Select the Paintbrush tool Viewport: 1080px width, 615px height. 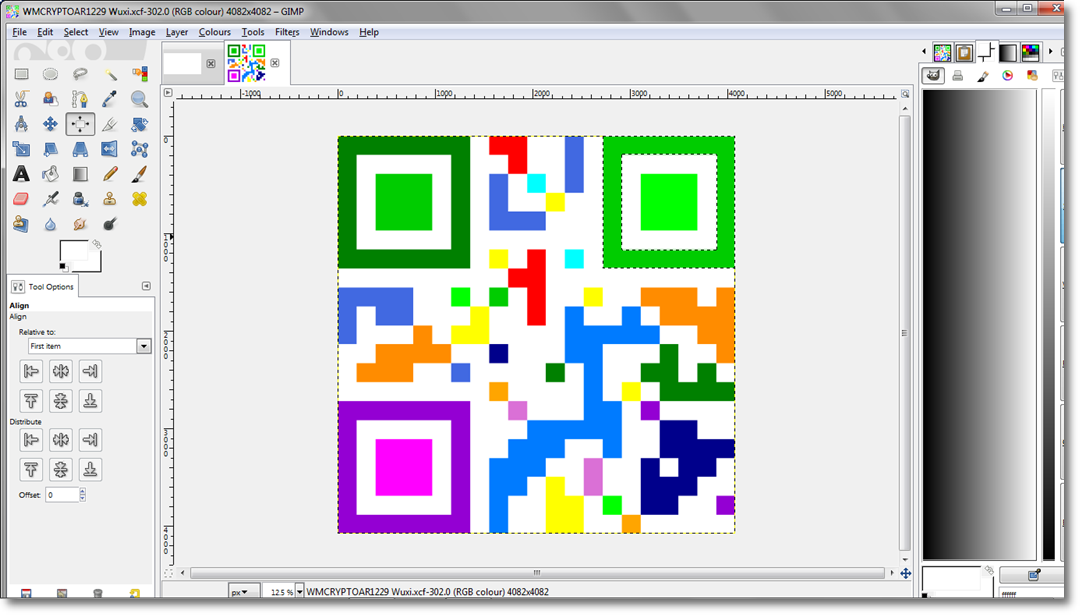click(x=139, y=174)
